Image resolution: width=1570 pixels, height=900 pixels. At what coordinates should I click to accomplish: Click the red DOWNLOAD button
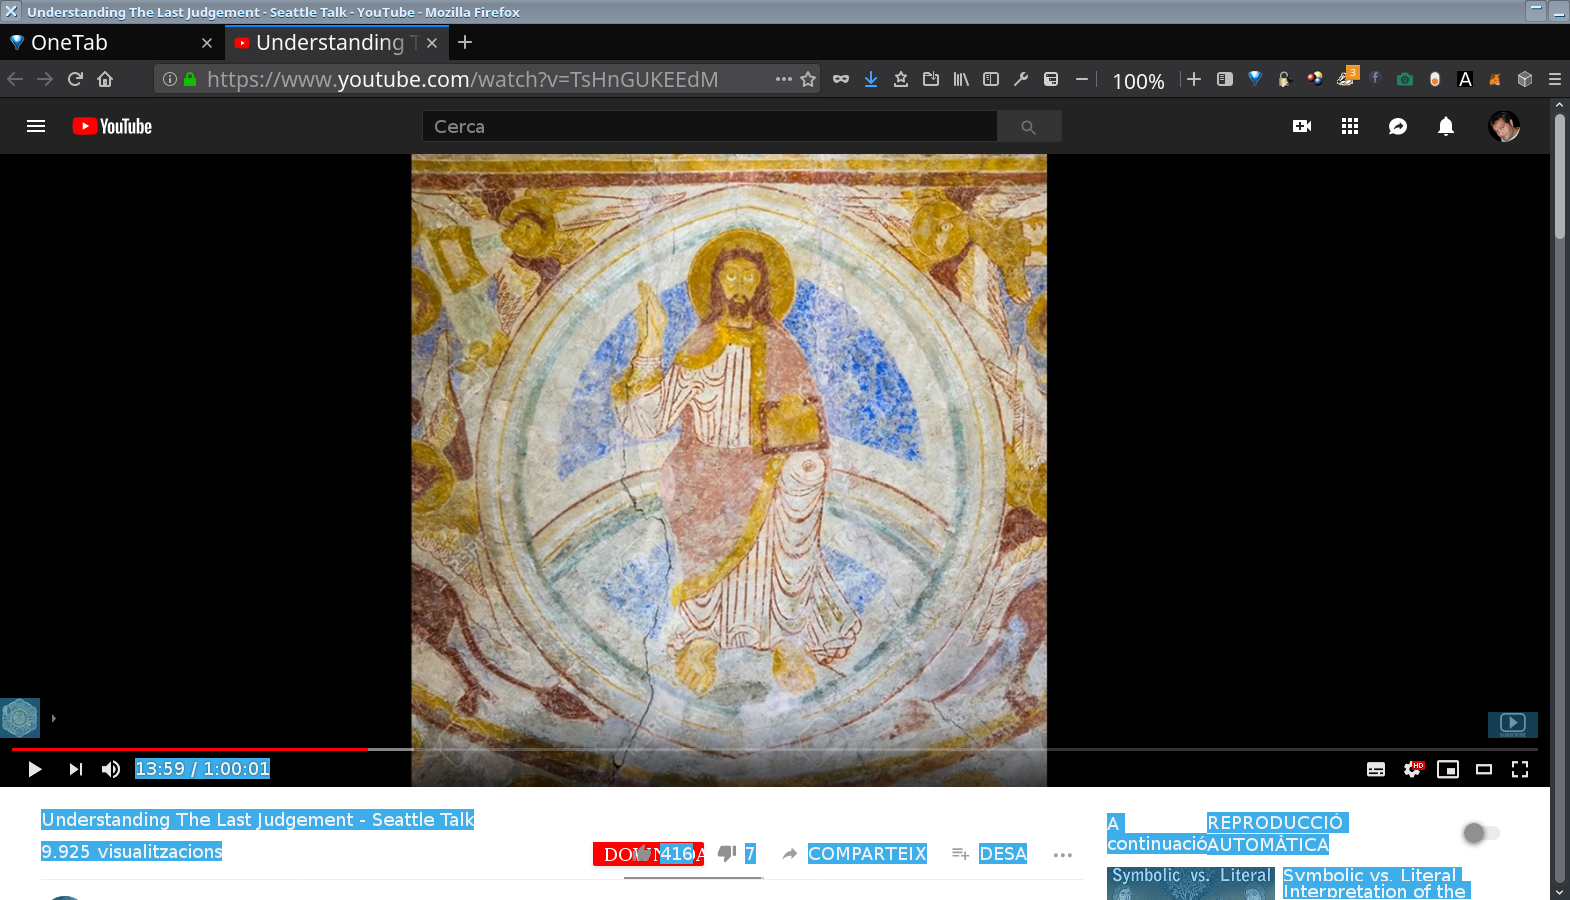coord(648,854)
